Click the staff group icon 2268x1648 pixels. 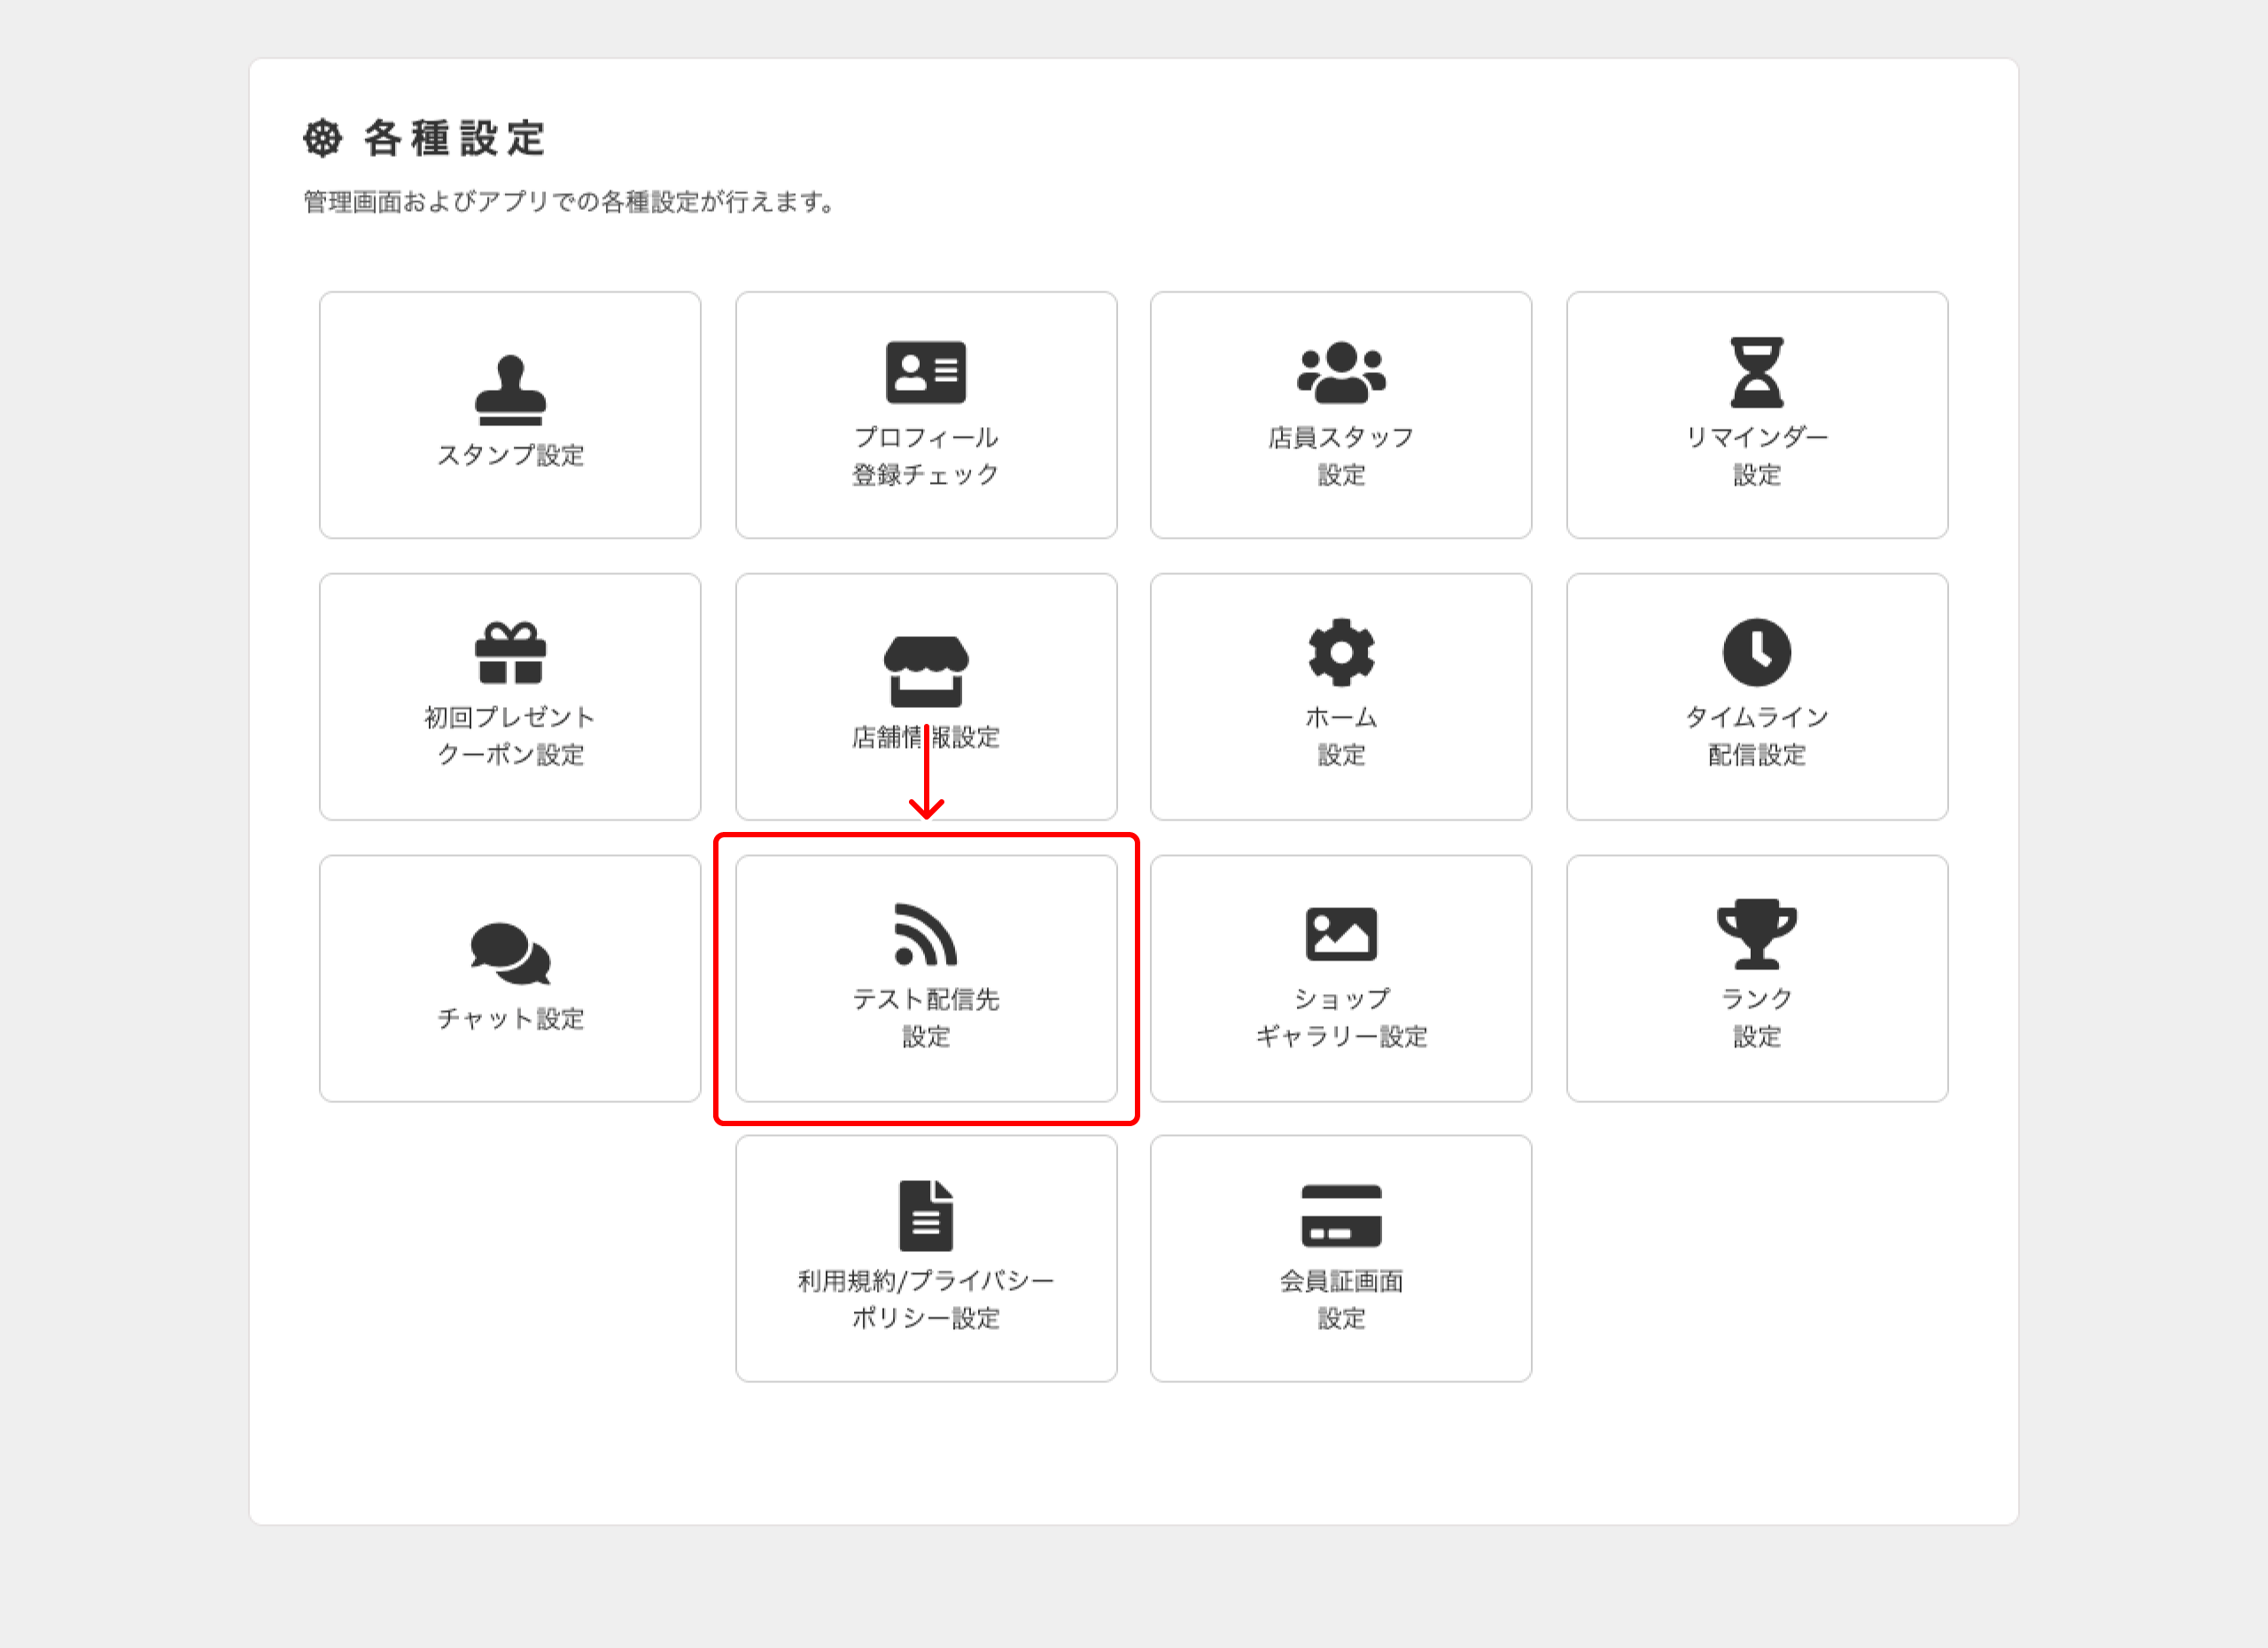click(x=1341, y=372)
